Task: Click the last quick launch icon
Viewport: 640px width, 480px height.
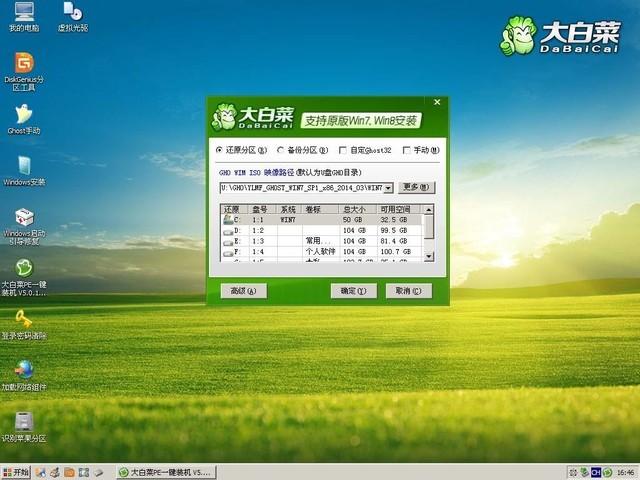Action: coord(98,473)
